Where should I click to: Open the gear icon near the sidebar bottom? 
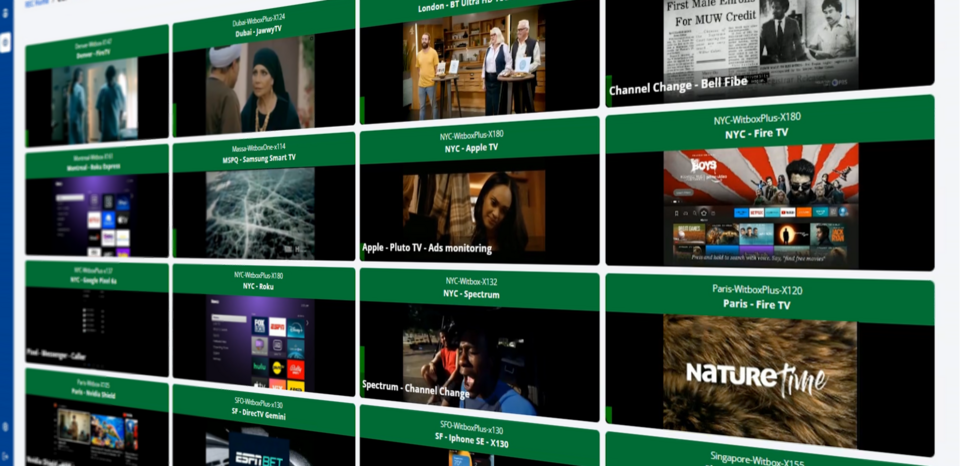[x=5, y=426]
